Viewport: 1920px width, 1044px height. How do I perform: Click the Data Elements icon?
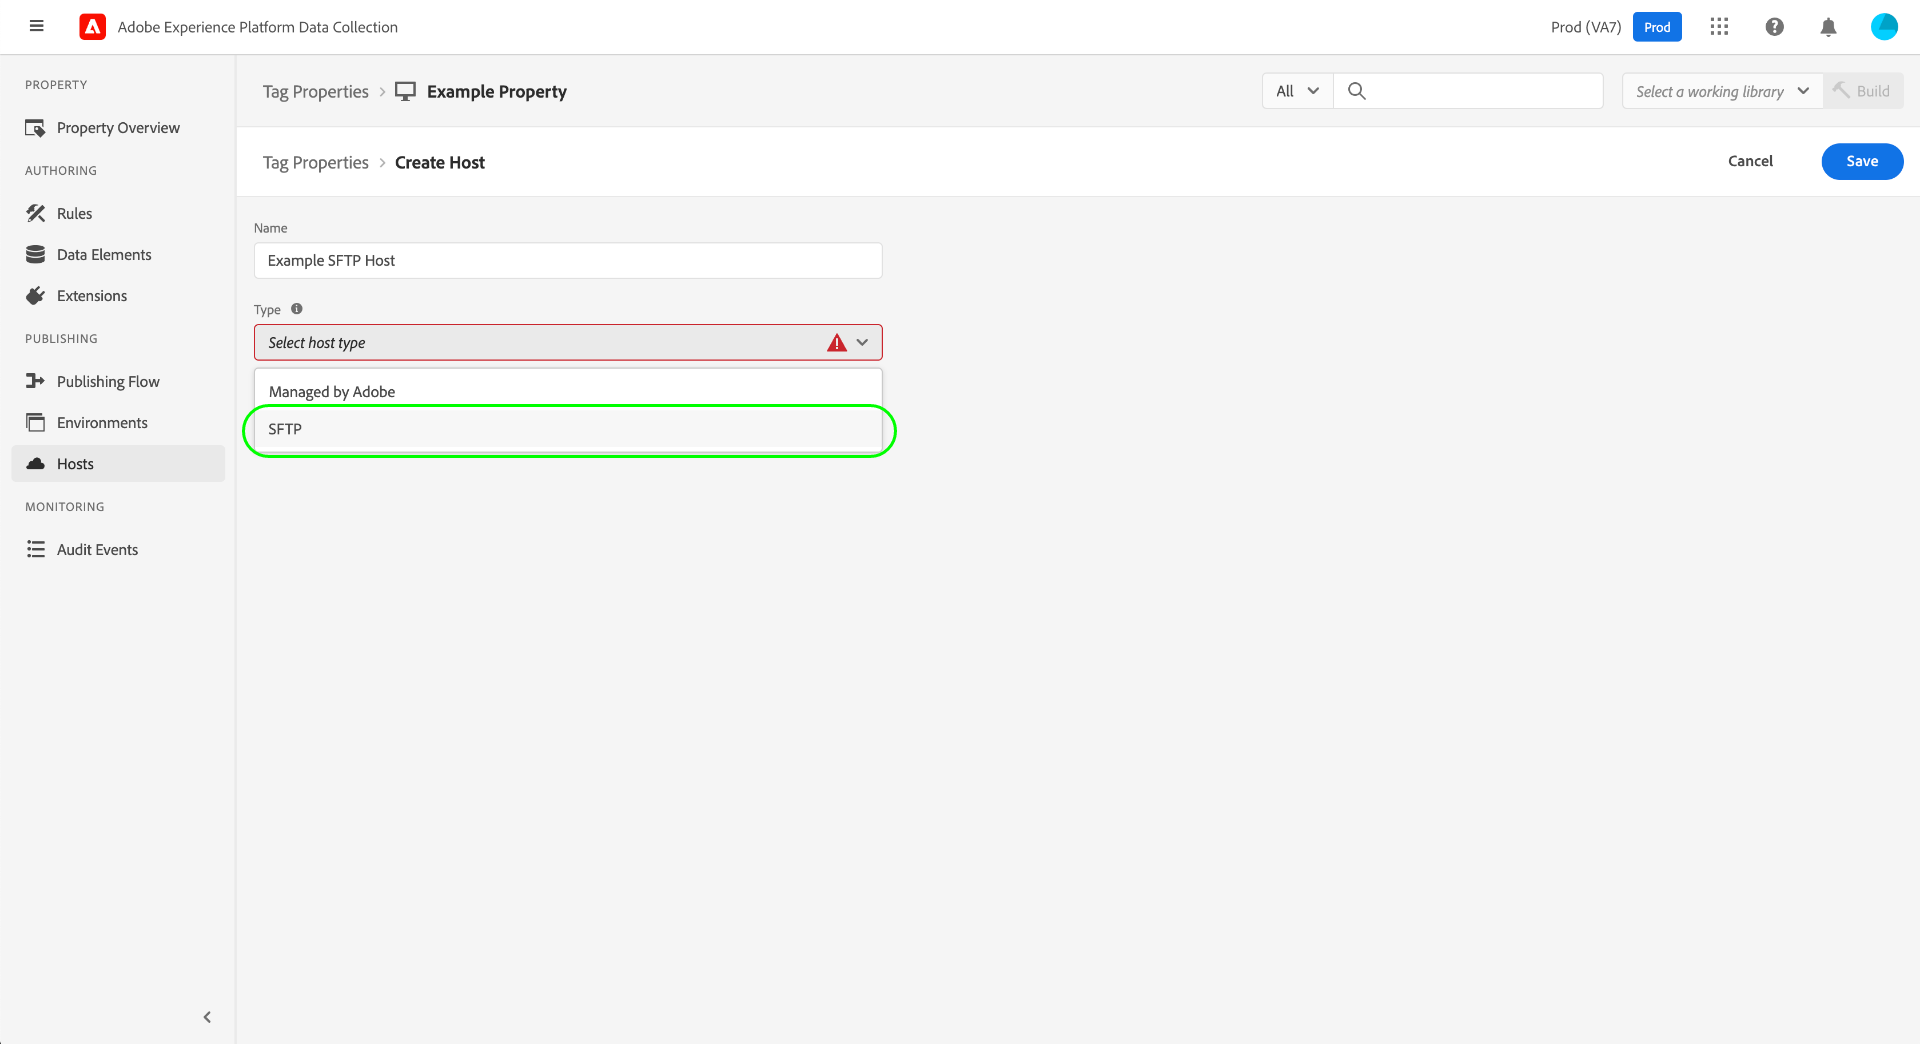coord(36,254)
